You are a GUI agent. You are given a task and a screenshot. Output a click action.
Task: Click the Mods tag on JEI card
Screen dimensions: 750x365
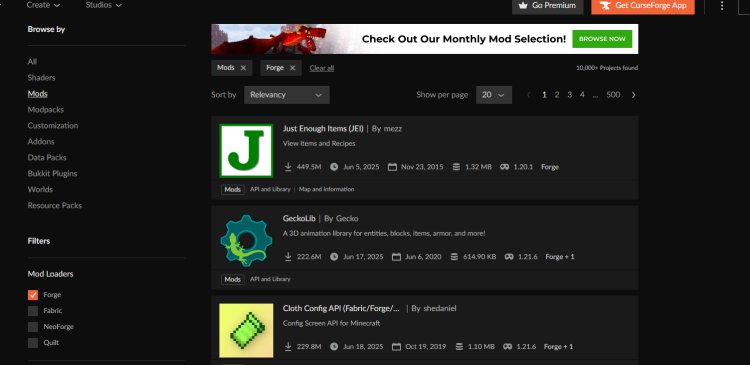click(x=232, y=189)
